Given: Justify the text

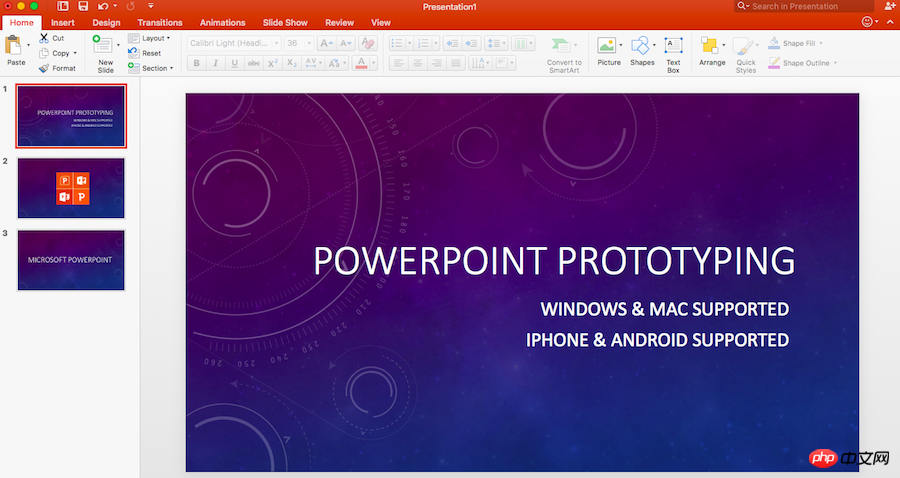Looking at the screenshot, I should click(x=456, y=63).
